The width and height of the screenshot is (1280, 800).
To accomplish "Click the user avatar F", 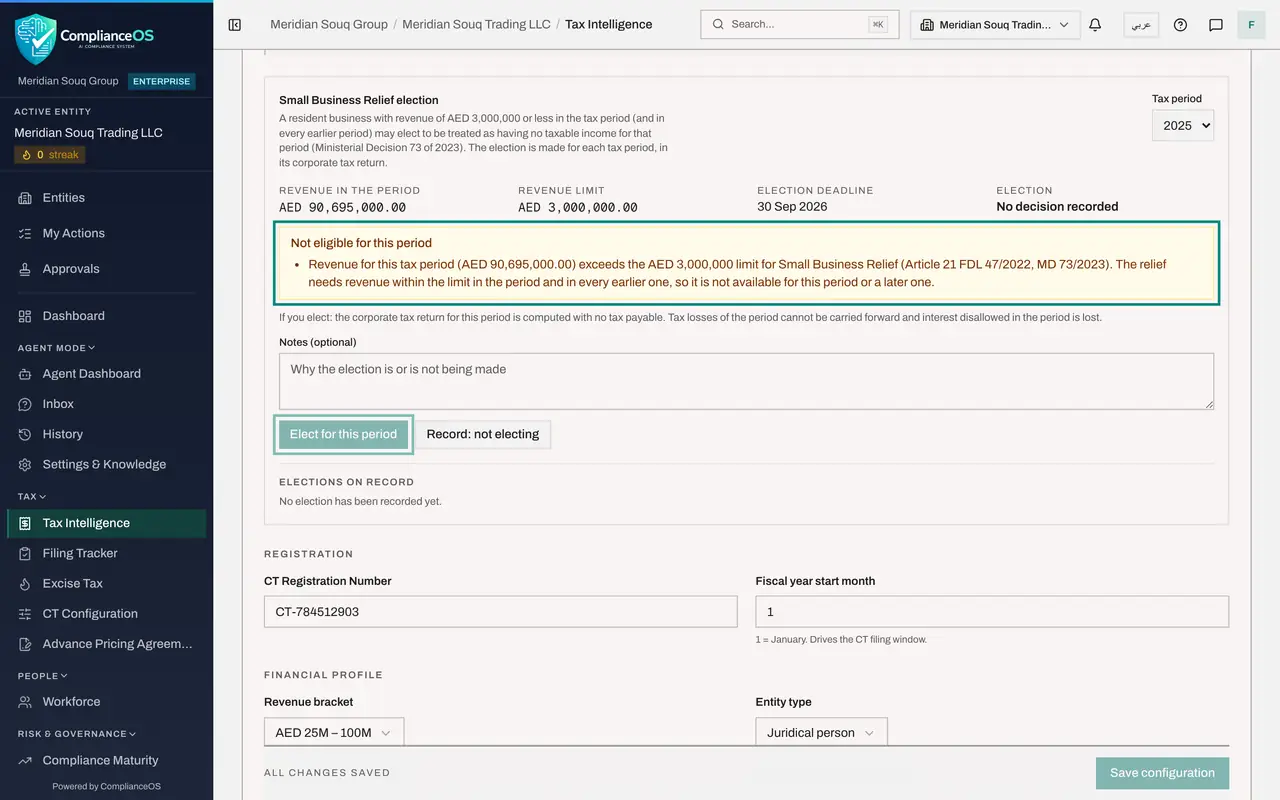I will click(1251, 25).
